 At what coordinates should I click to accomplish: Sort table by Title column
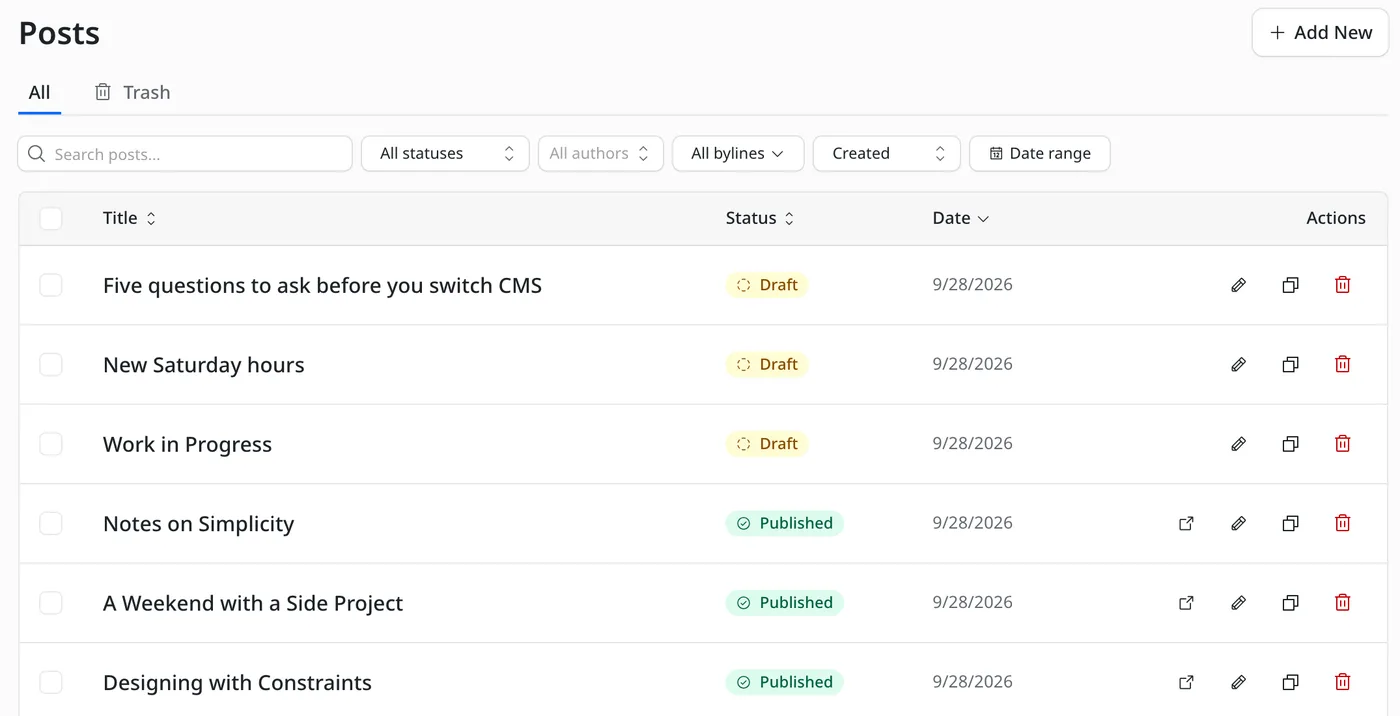129,218
